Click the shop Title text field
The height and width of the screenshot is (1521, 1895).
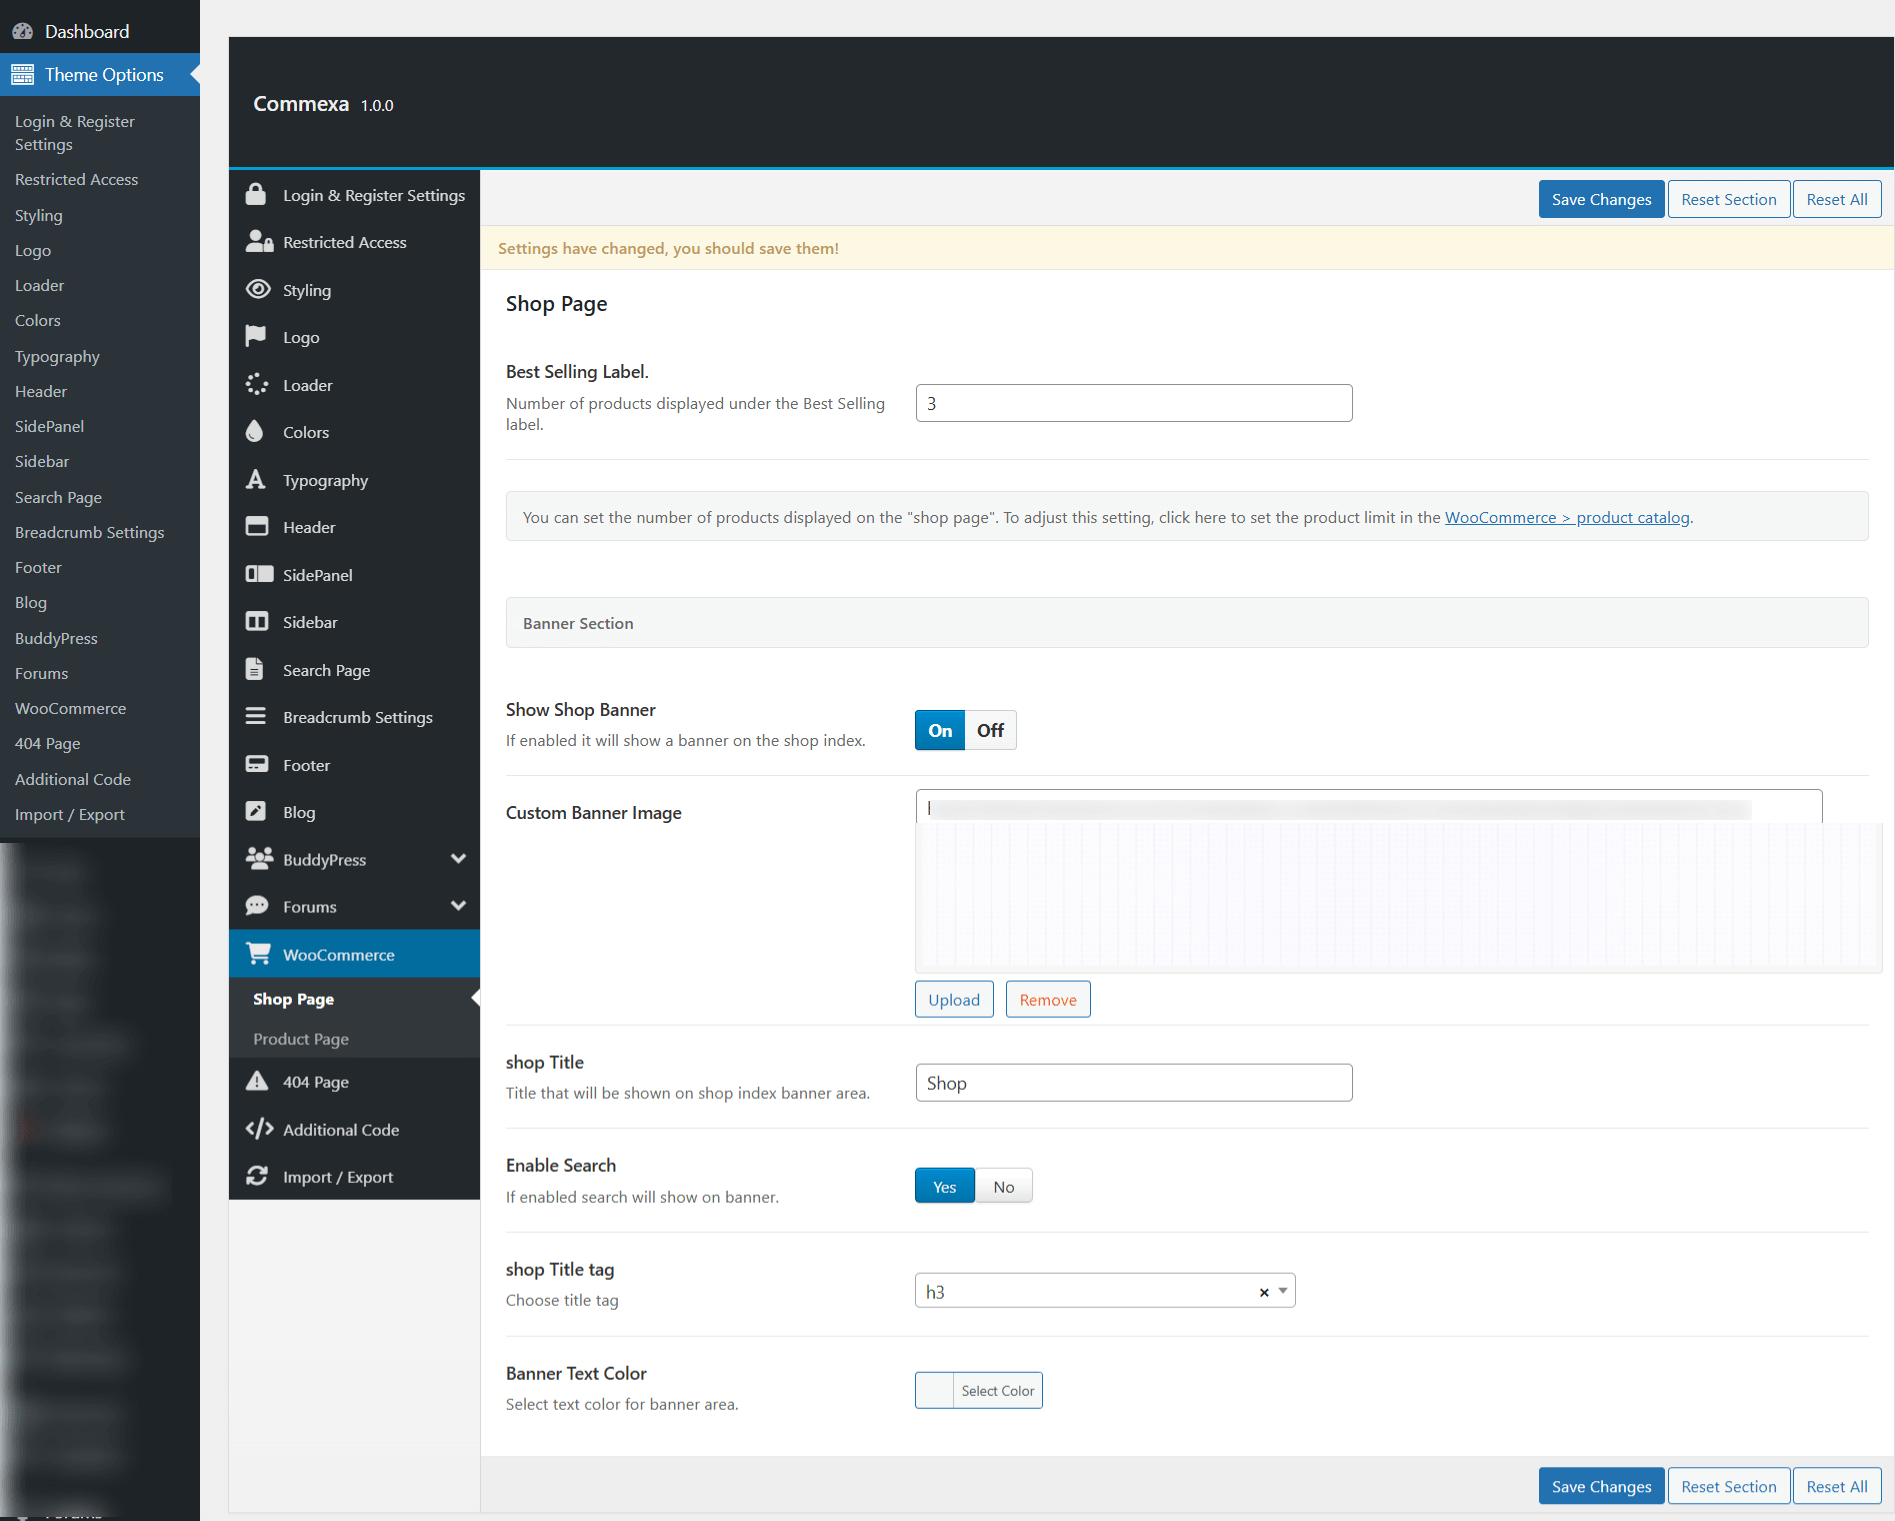[1133, 1083]
